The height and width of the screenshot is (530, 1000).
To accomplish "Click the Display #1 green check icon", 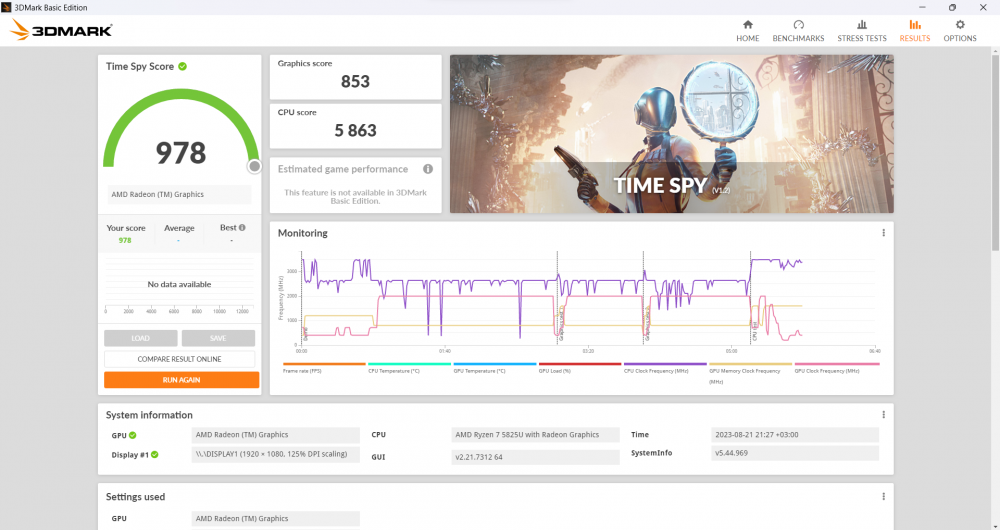I will coord(155,455).
